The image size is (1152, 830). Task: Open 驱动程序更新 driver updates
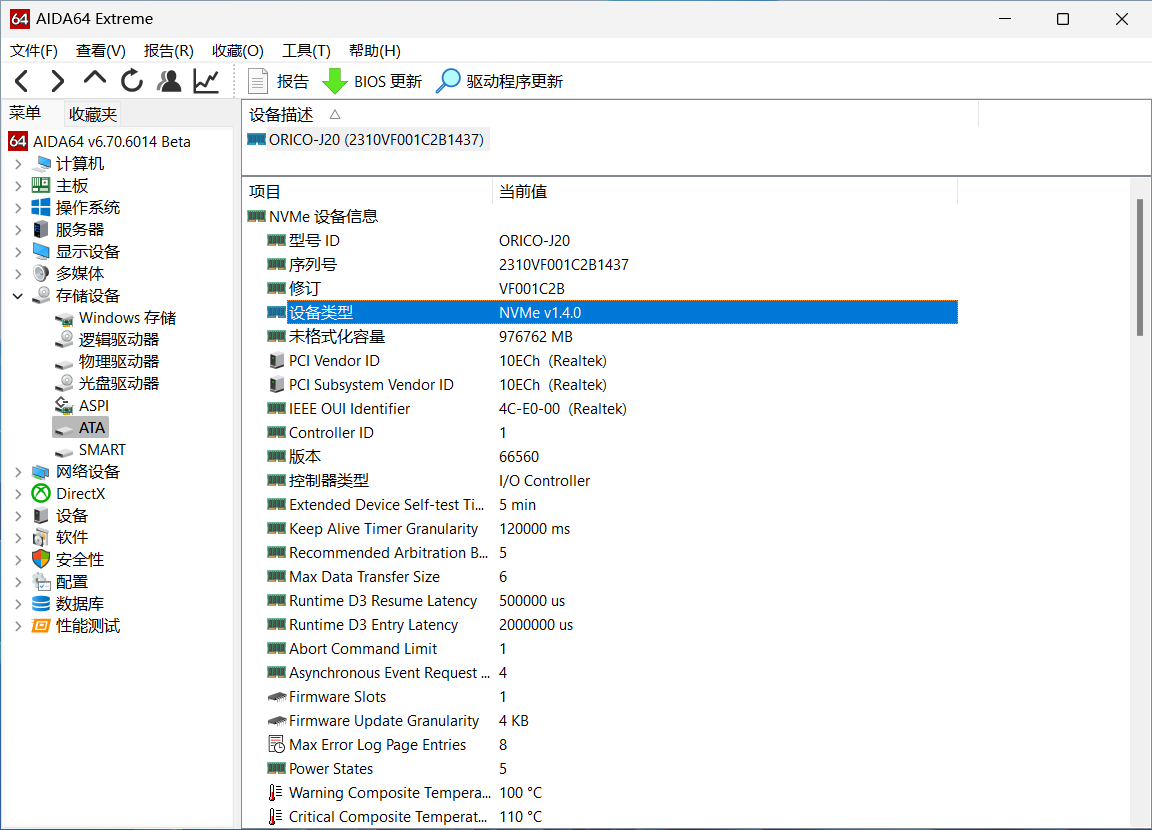[x=500, y=82]
